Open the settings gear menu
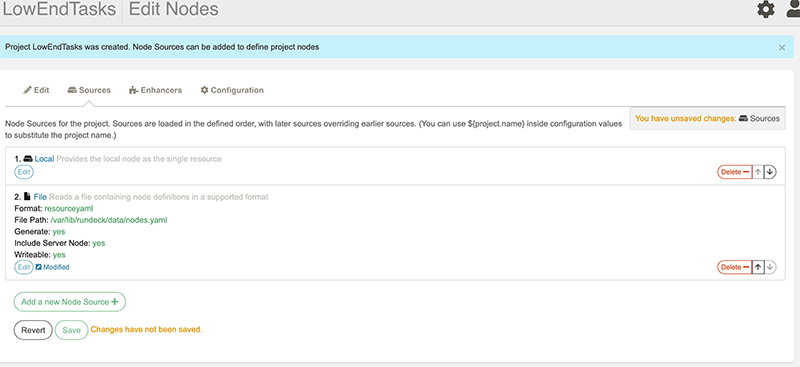The image size is (800, 367). click(x=765, y=9)
